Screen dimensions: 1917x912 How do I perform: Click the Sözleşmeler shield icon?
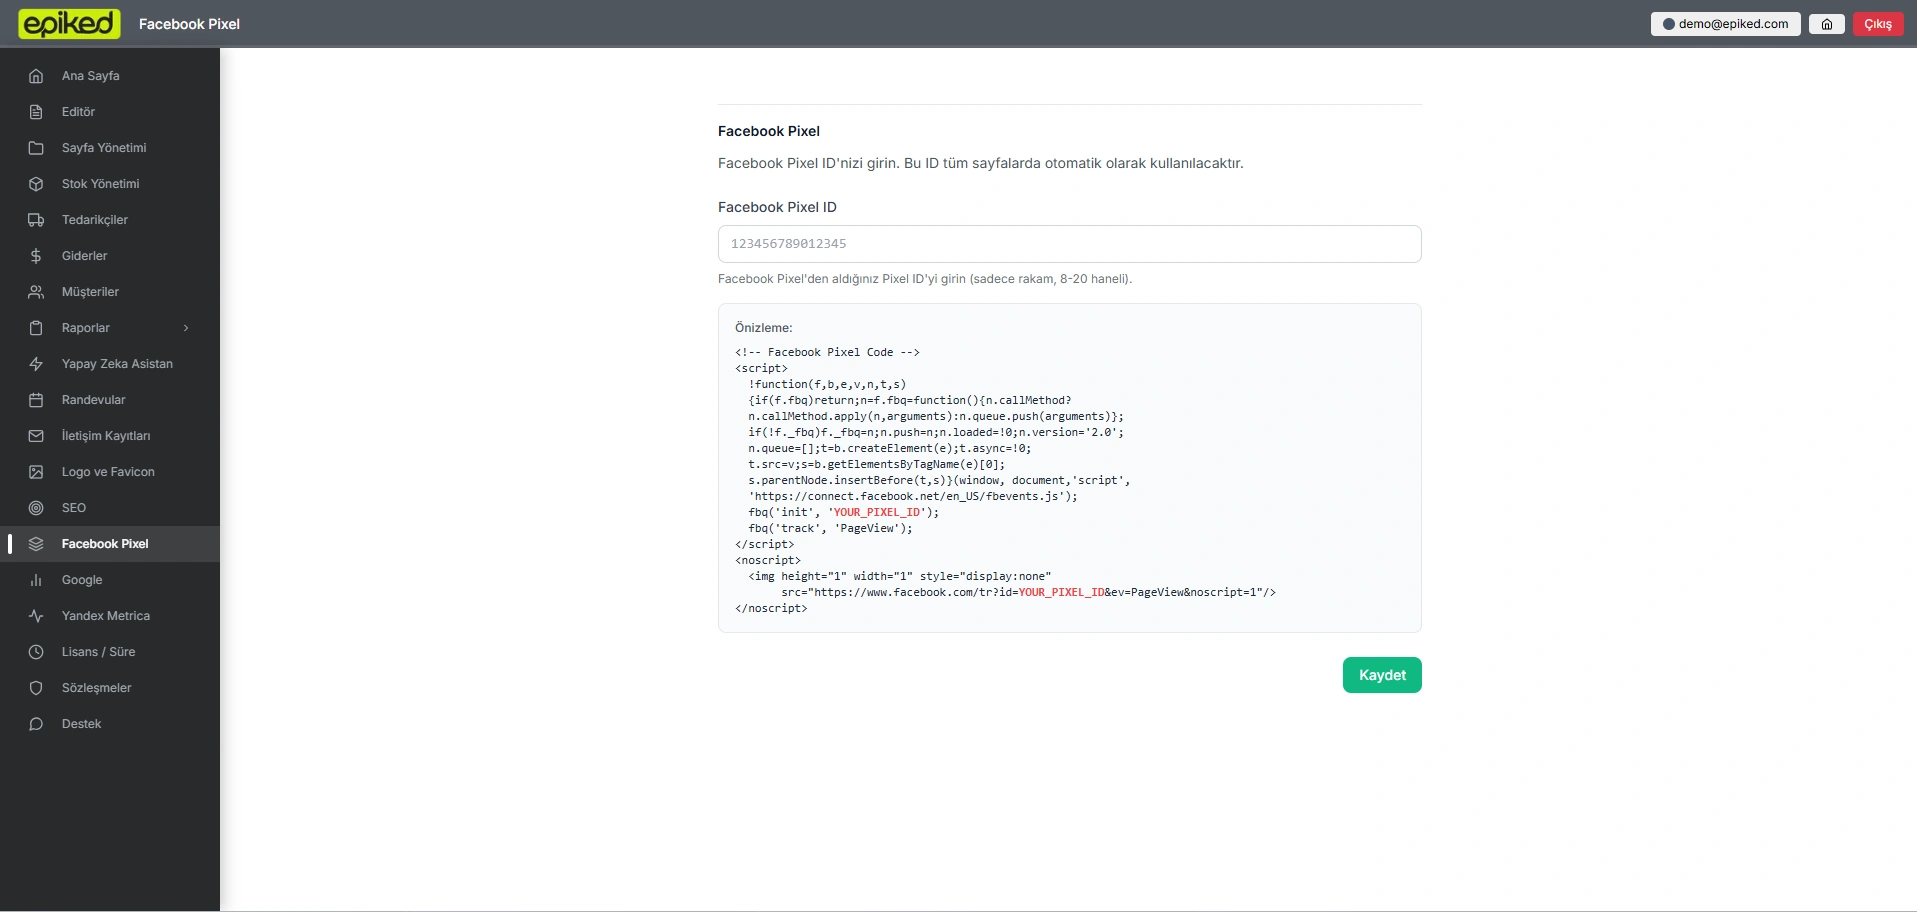click(x=36, y=688)
